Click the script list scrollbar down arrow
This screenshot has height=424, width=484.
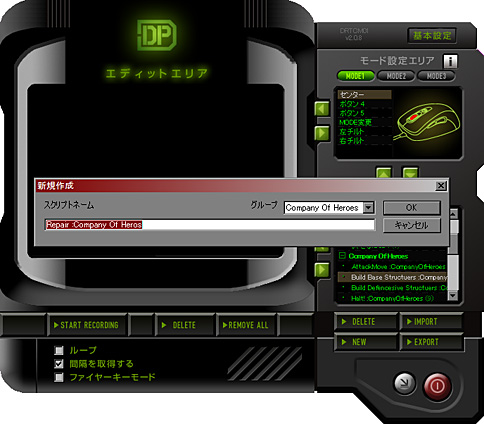[452, 295]
